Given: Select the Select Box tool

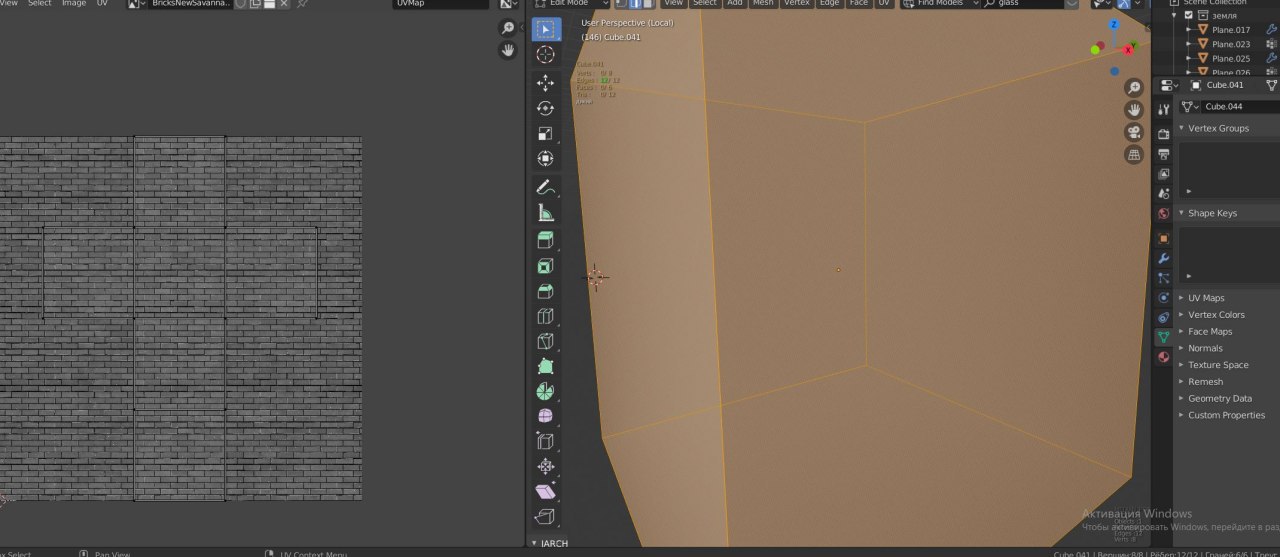Looking at the screenshot, I should click(546, 29).
